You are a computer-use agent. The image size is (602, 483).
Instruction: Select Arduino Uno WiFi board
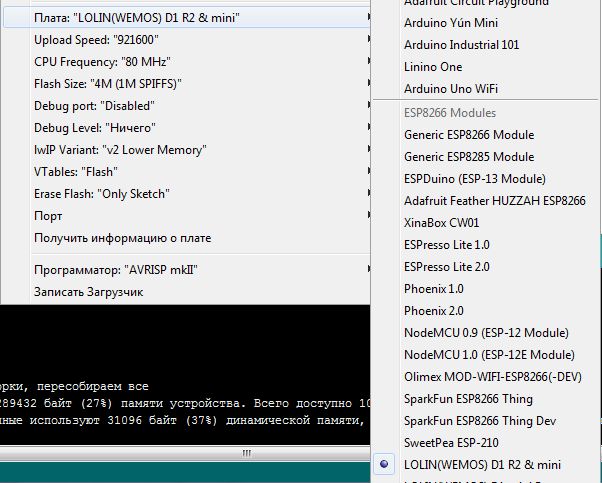click(486, 89)
